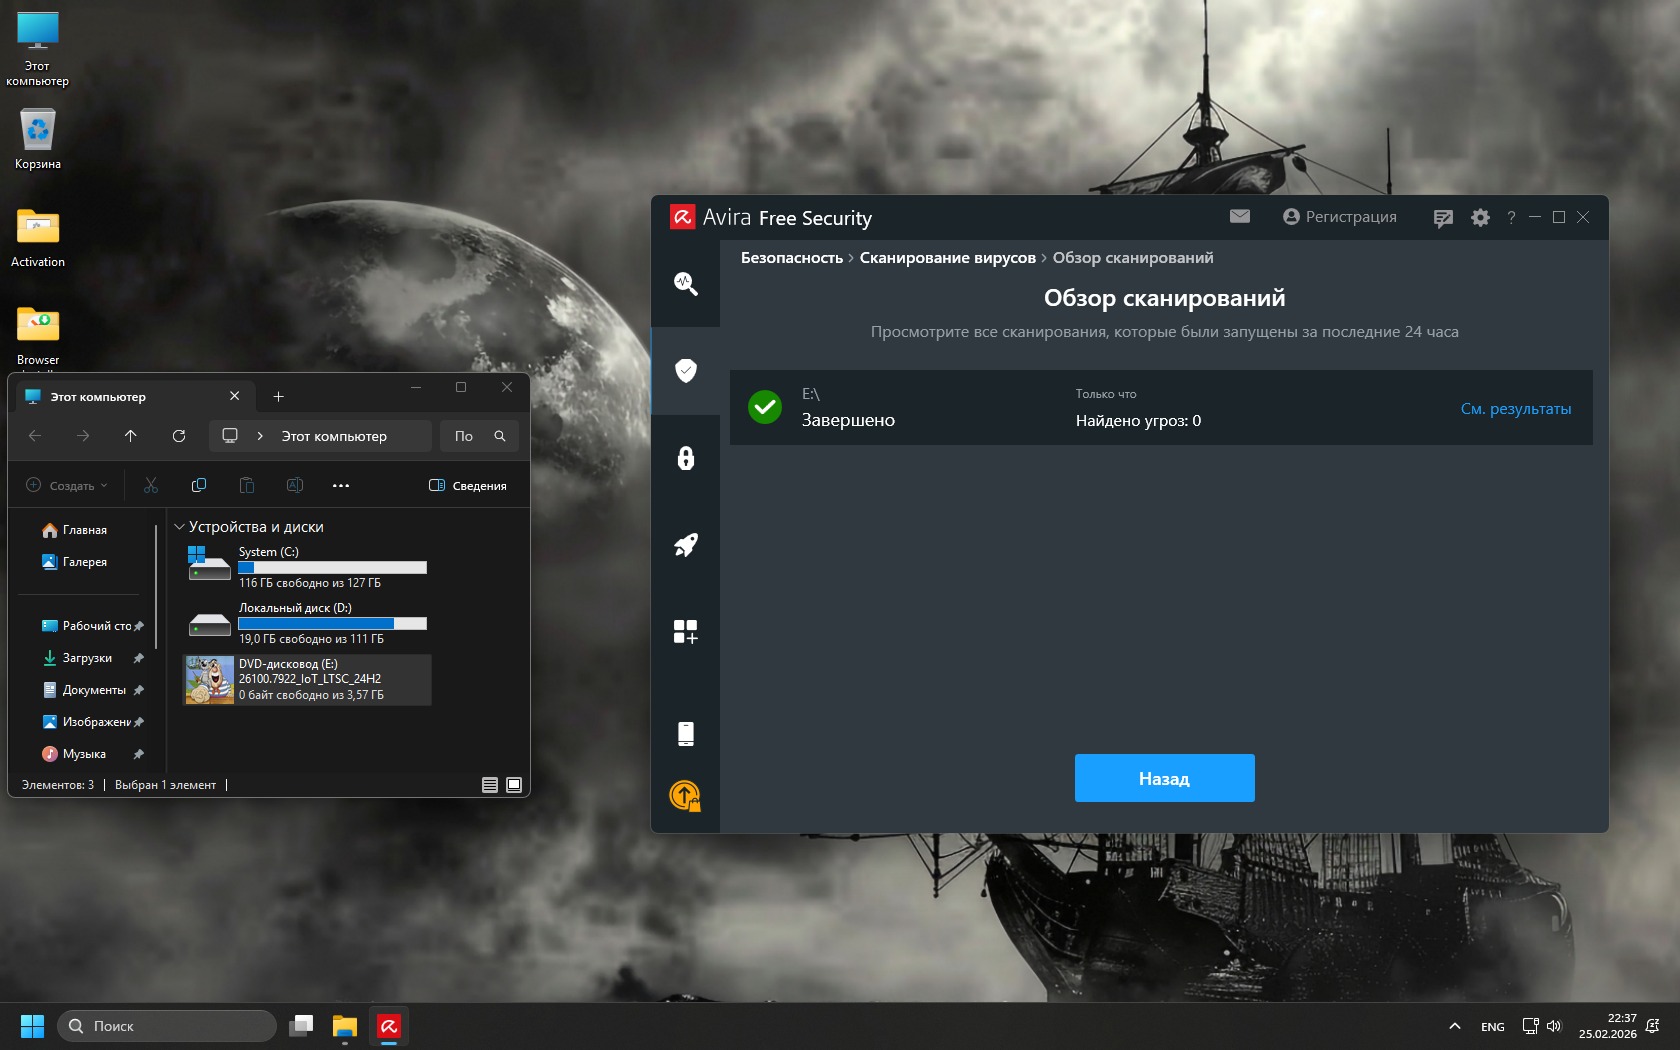Select the Security shield sidebar icon
Viewport: 1680px width, 1050px height.
point(685,371)
